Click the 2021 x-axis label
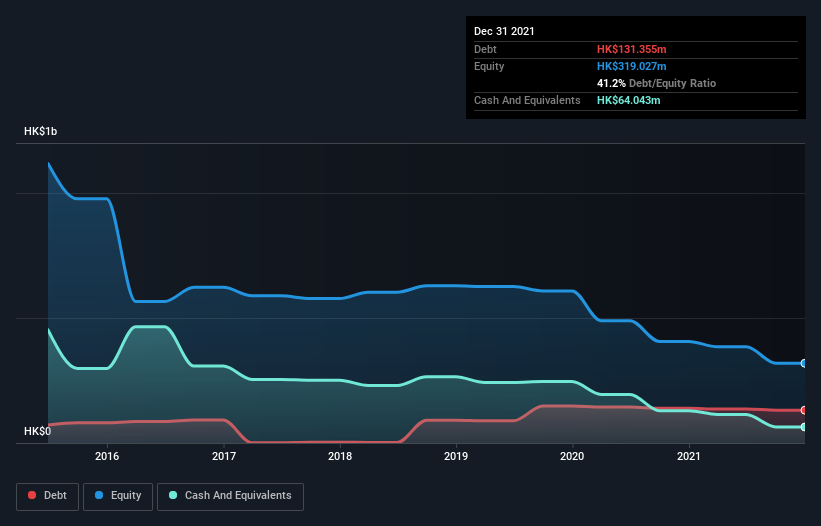The width and height of the screenshot is (821, 526). click(689, 456)
